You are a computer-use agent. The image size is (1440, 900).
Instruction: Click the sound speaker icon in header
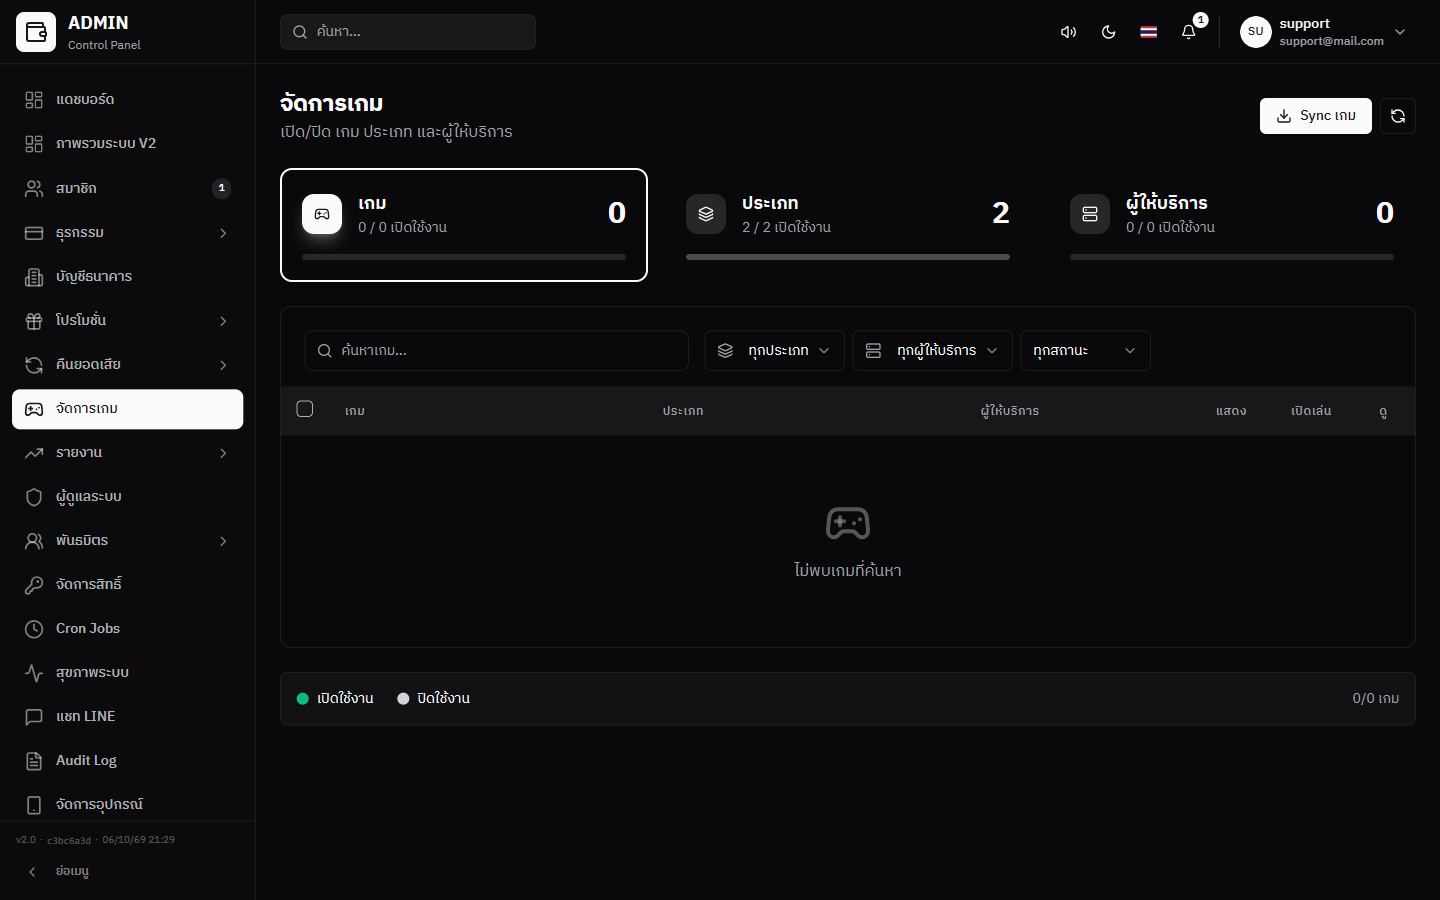(x=1068, y=32)
